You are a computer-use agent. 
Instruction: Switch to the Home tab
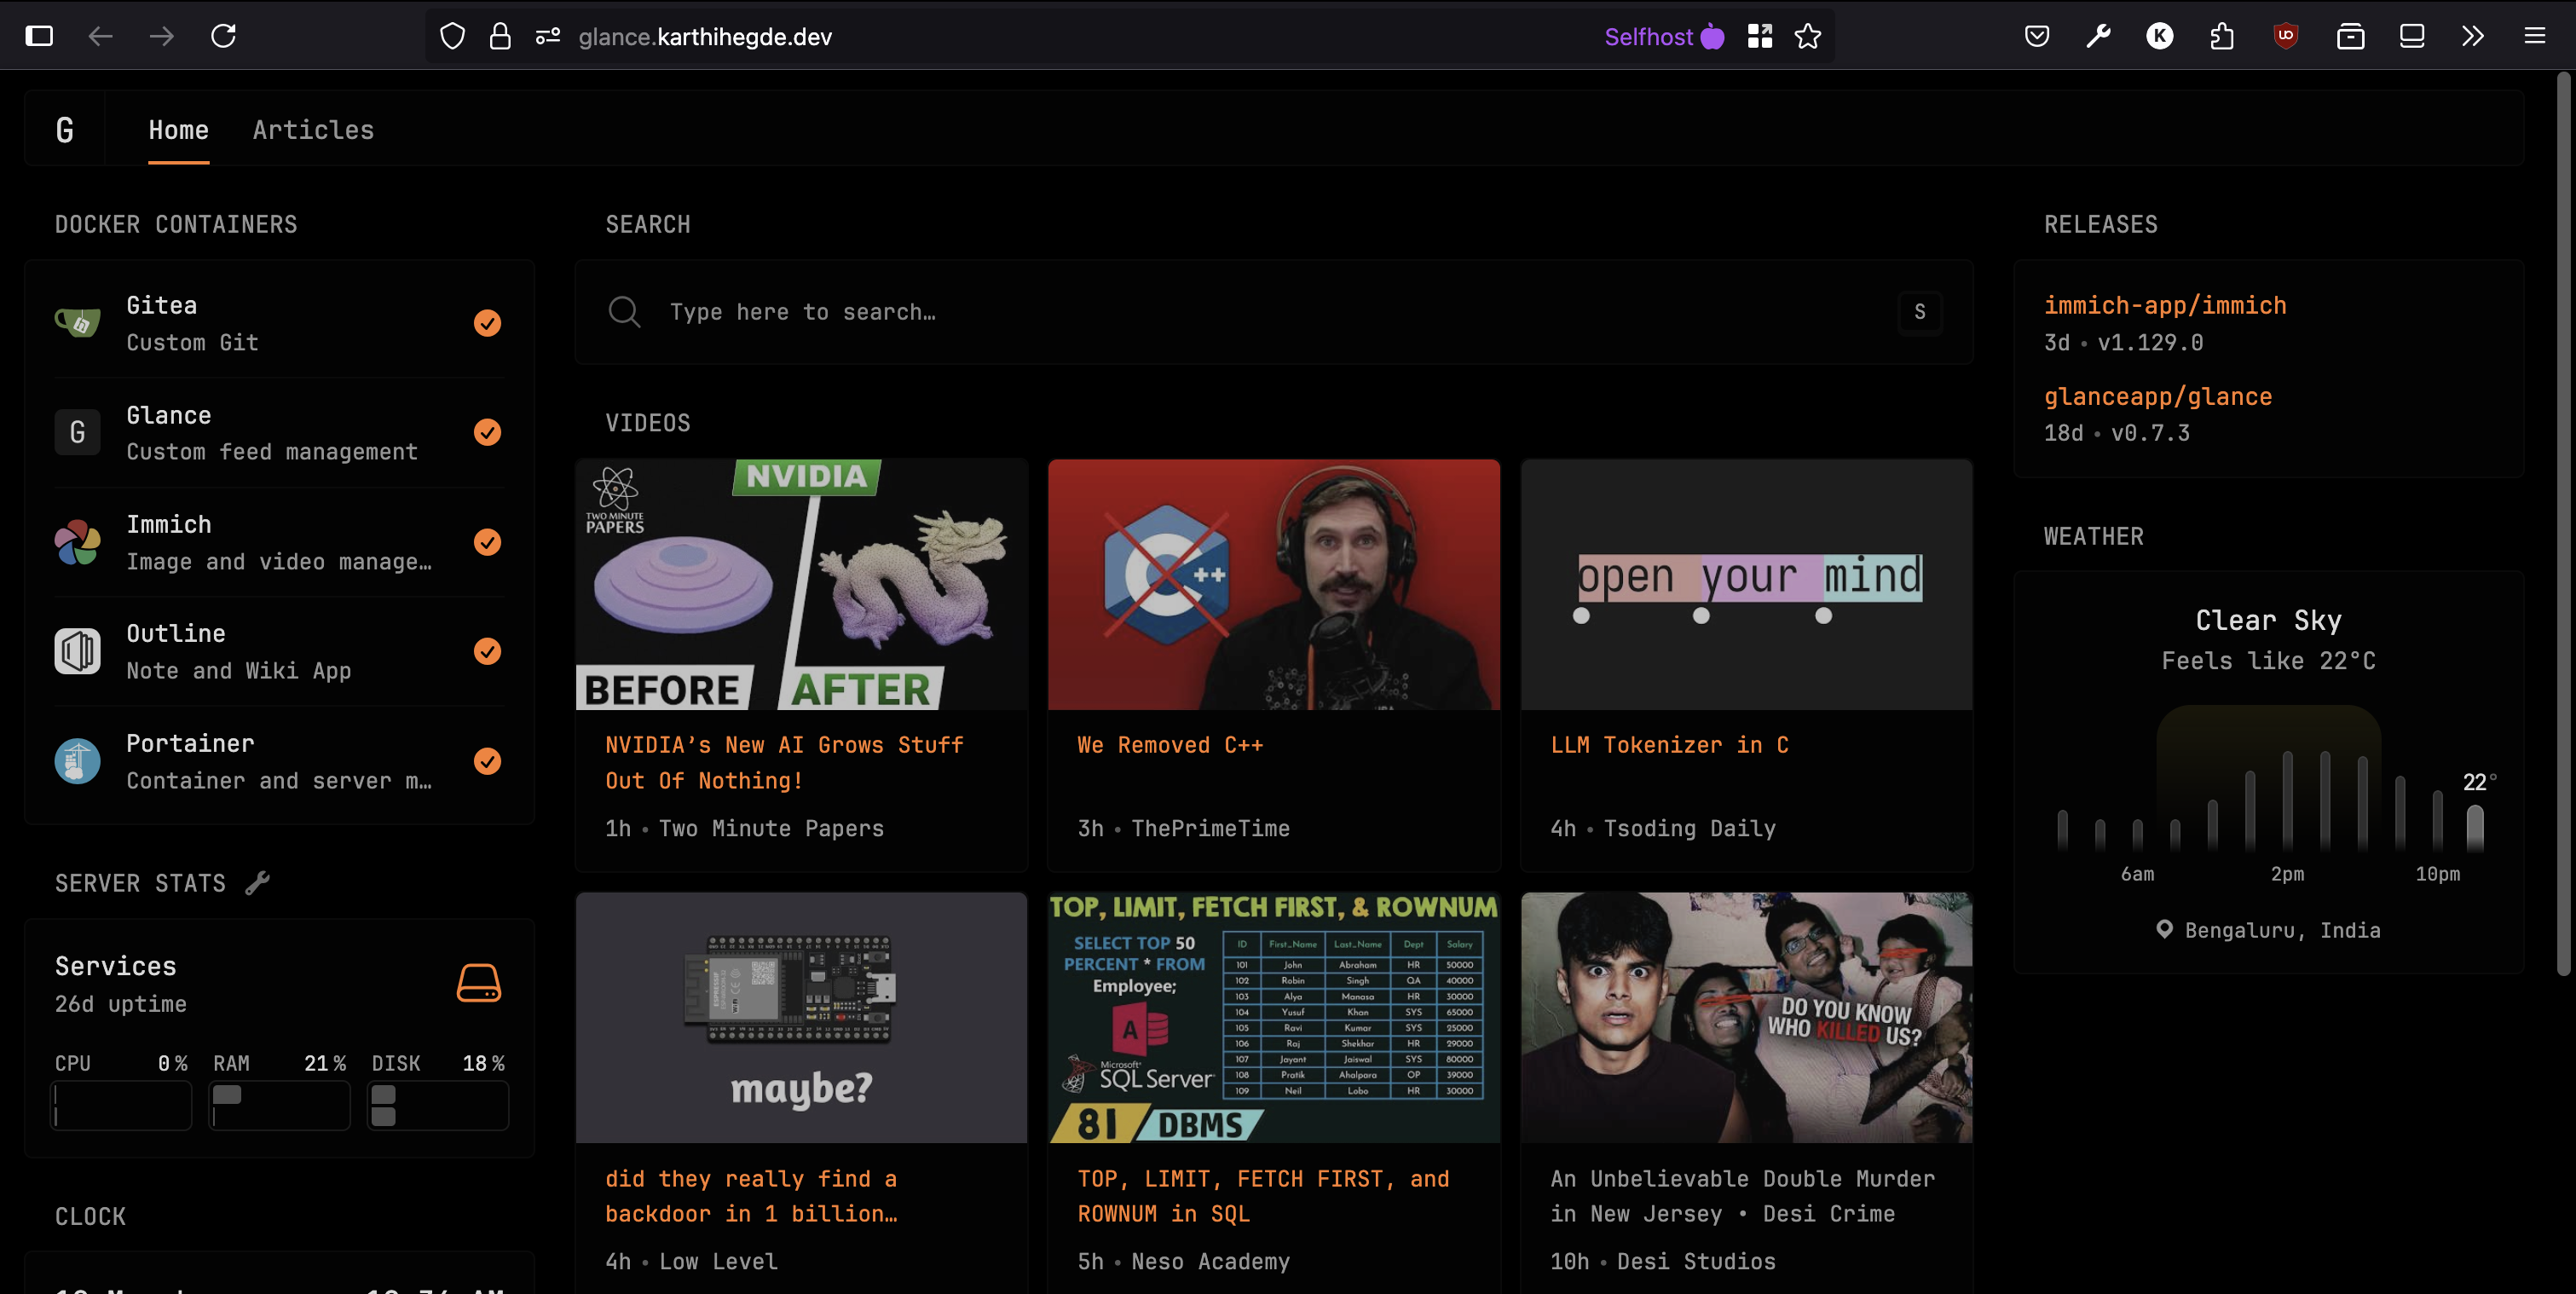179,130
